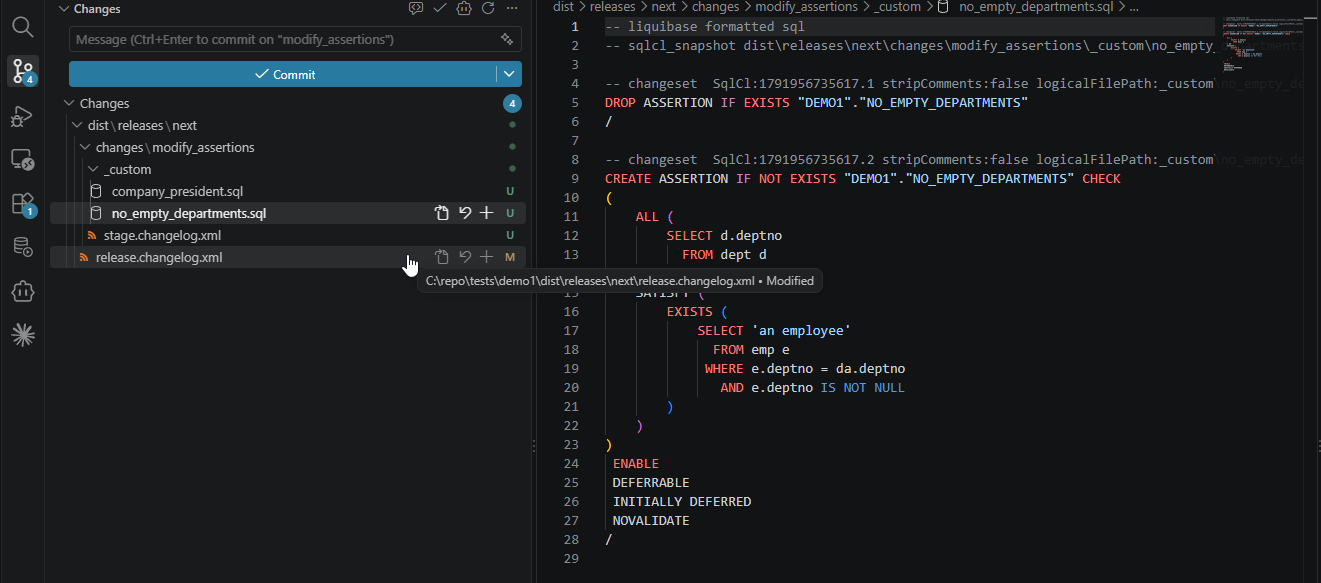Click the robot icon in the Changes header
The height and width of the screenshot is (583, 1321).
(464, 8)
